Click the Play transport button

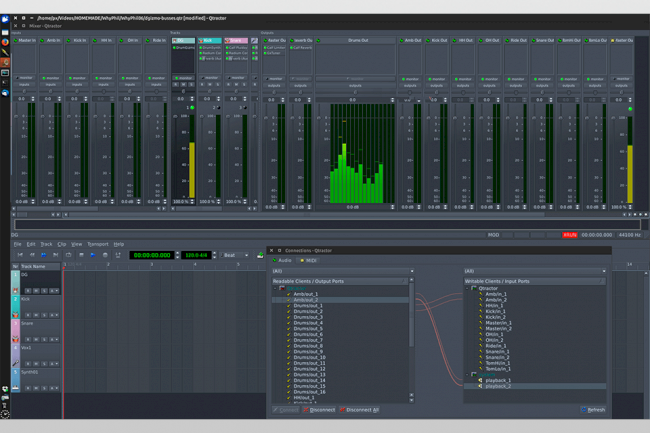point(93,255)
